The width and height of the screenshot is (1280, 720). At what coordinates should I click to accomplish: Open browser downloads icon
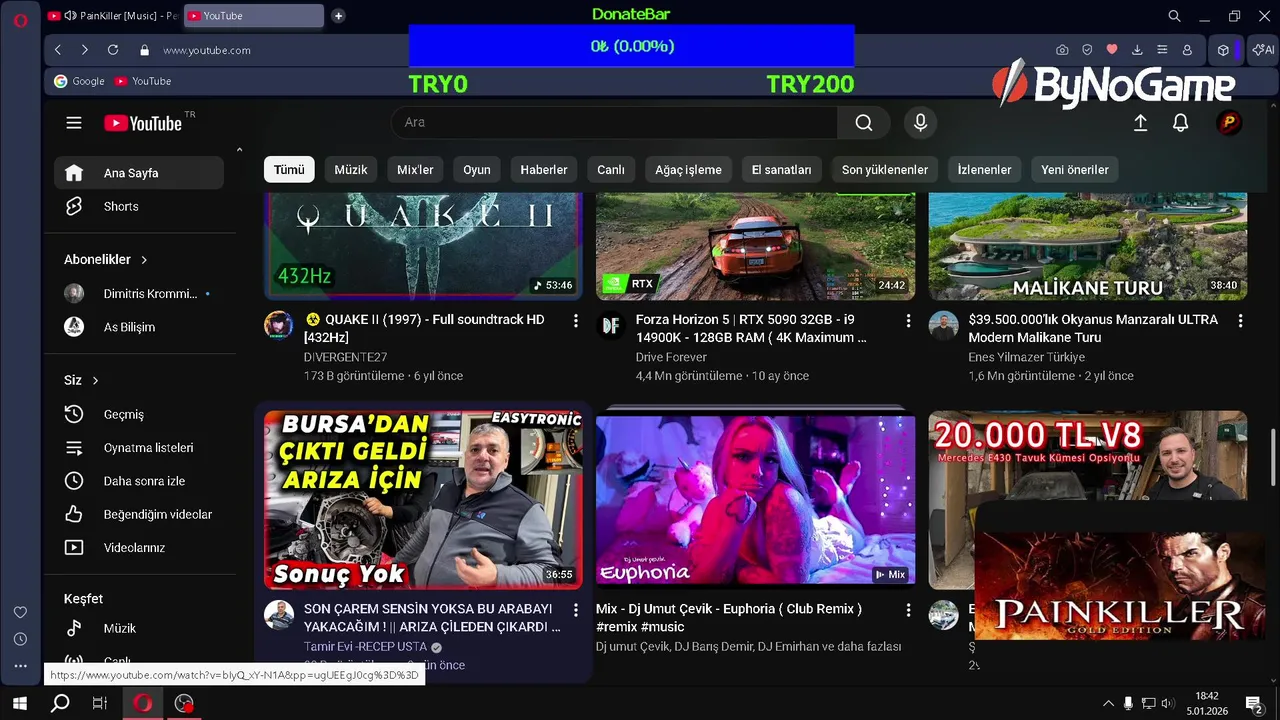(1137, 50)
